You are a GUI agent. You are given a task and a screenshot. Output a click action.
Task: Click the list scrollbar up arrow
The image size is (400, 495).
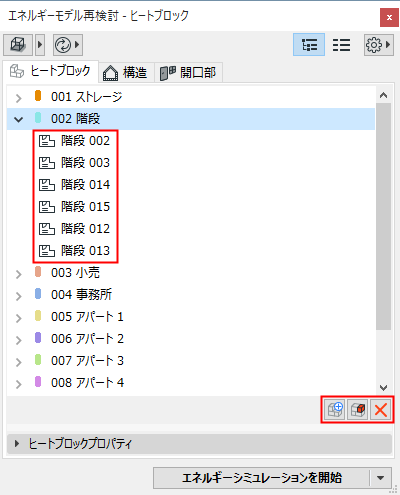pos(383,95)
